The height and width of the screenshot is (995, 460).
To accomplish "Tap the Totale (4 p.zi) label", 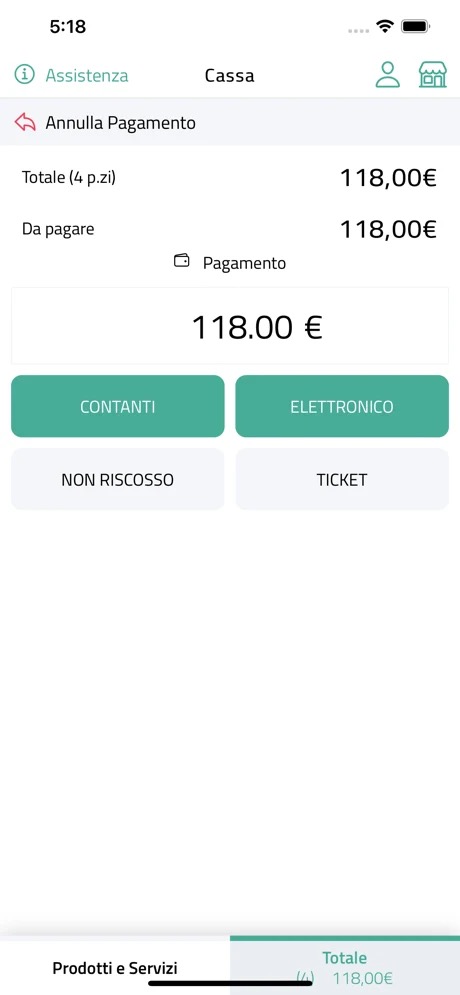I will coord(69,177).
